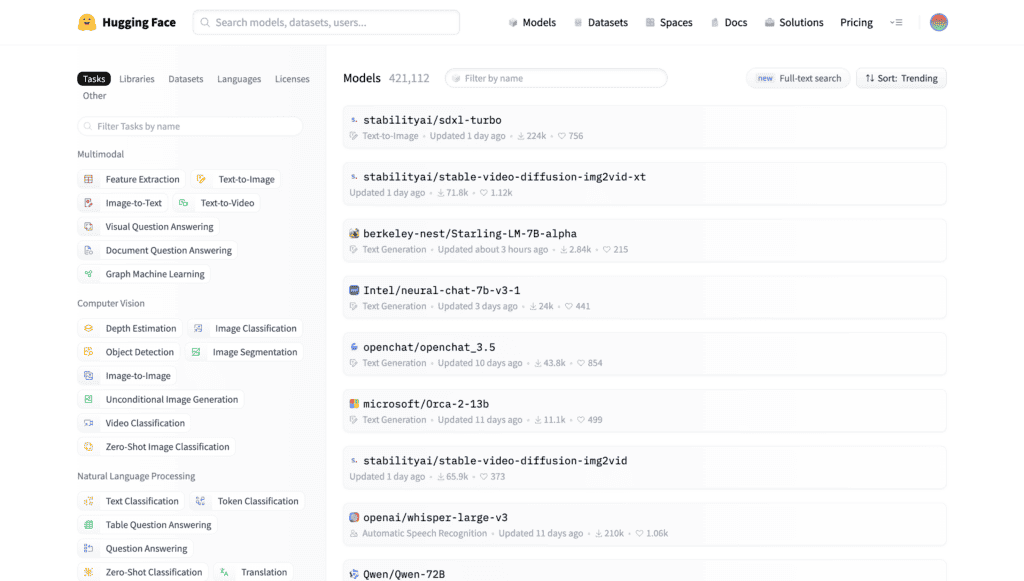This screenshot has height=581, width=1024.
Task: Open openai/whisper-large-v3 model
Action: [645, 524]
